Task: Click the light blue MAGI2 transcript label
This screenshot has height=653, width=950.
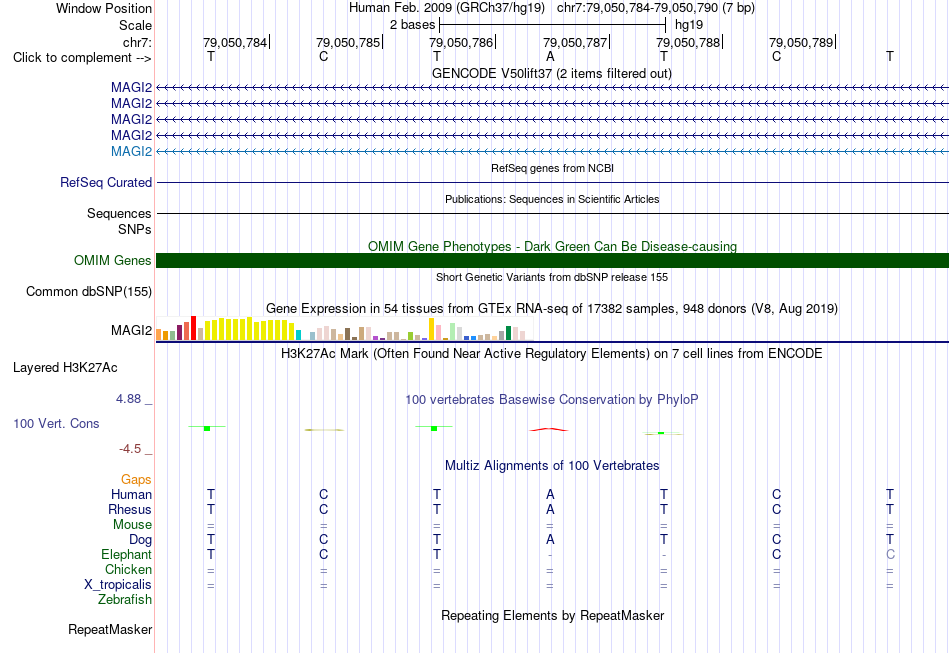Action: click(x=131, y=151)
